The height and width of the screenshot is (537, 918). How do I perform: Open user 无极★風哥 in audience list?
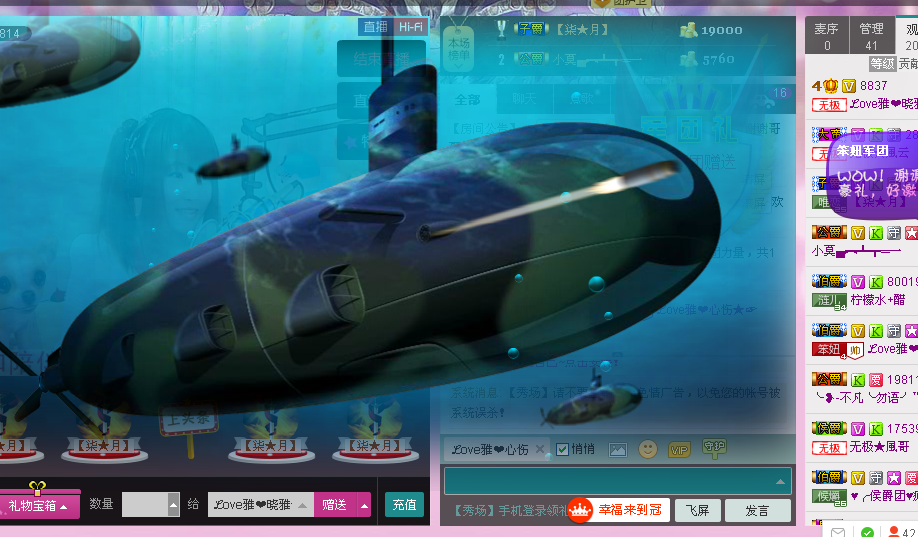click(x=879, y=447)
